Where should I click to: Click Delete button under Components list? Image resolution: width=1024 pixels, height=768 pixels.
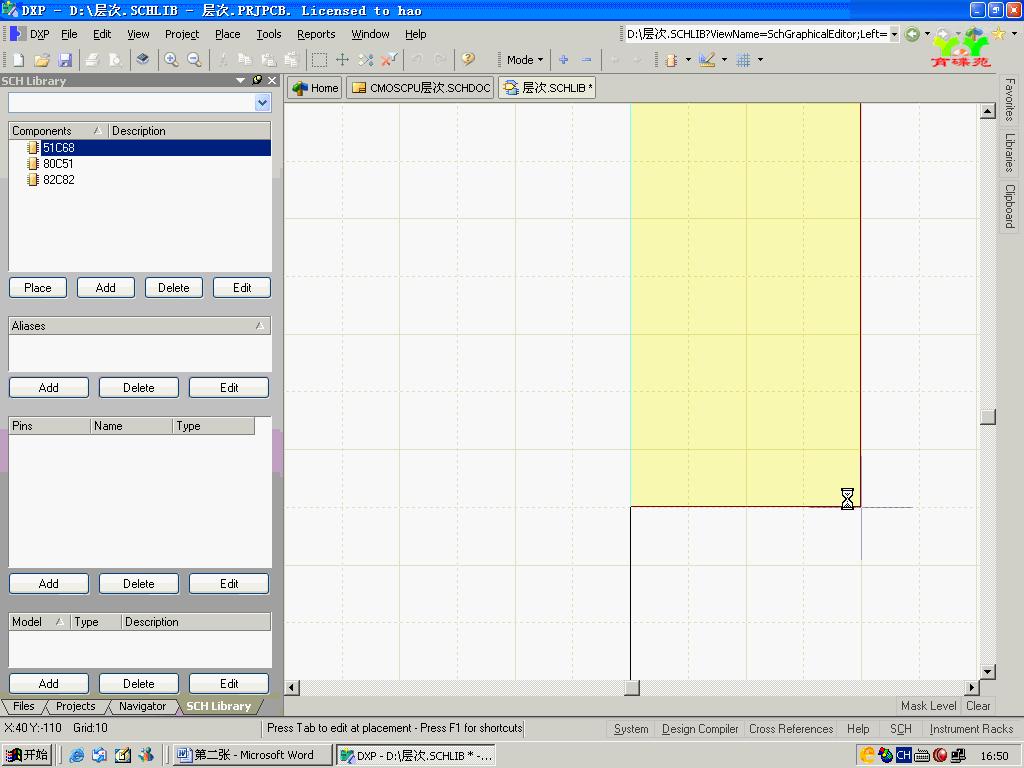[174, 288]
